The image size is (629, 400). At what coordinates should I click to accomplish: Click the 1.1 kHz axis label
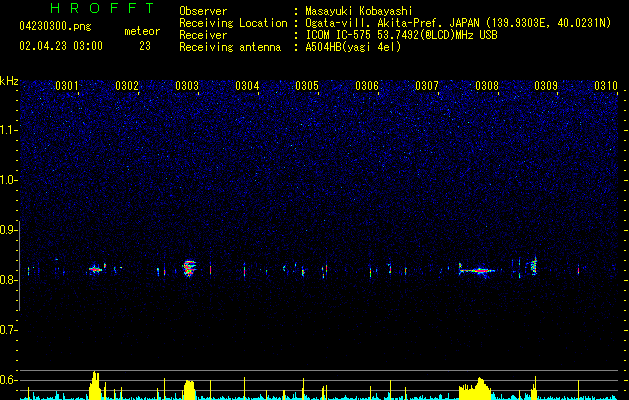[x=8, y=130]
